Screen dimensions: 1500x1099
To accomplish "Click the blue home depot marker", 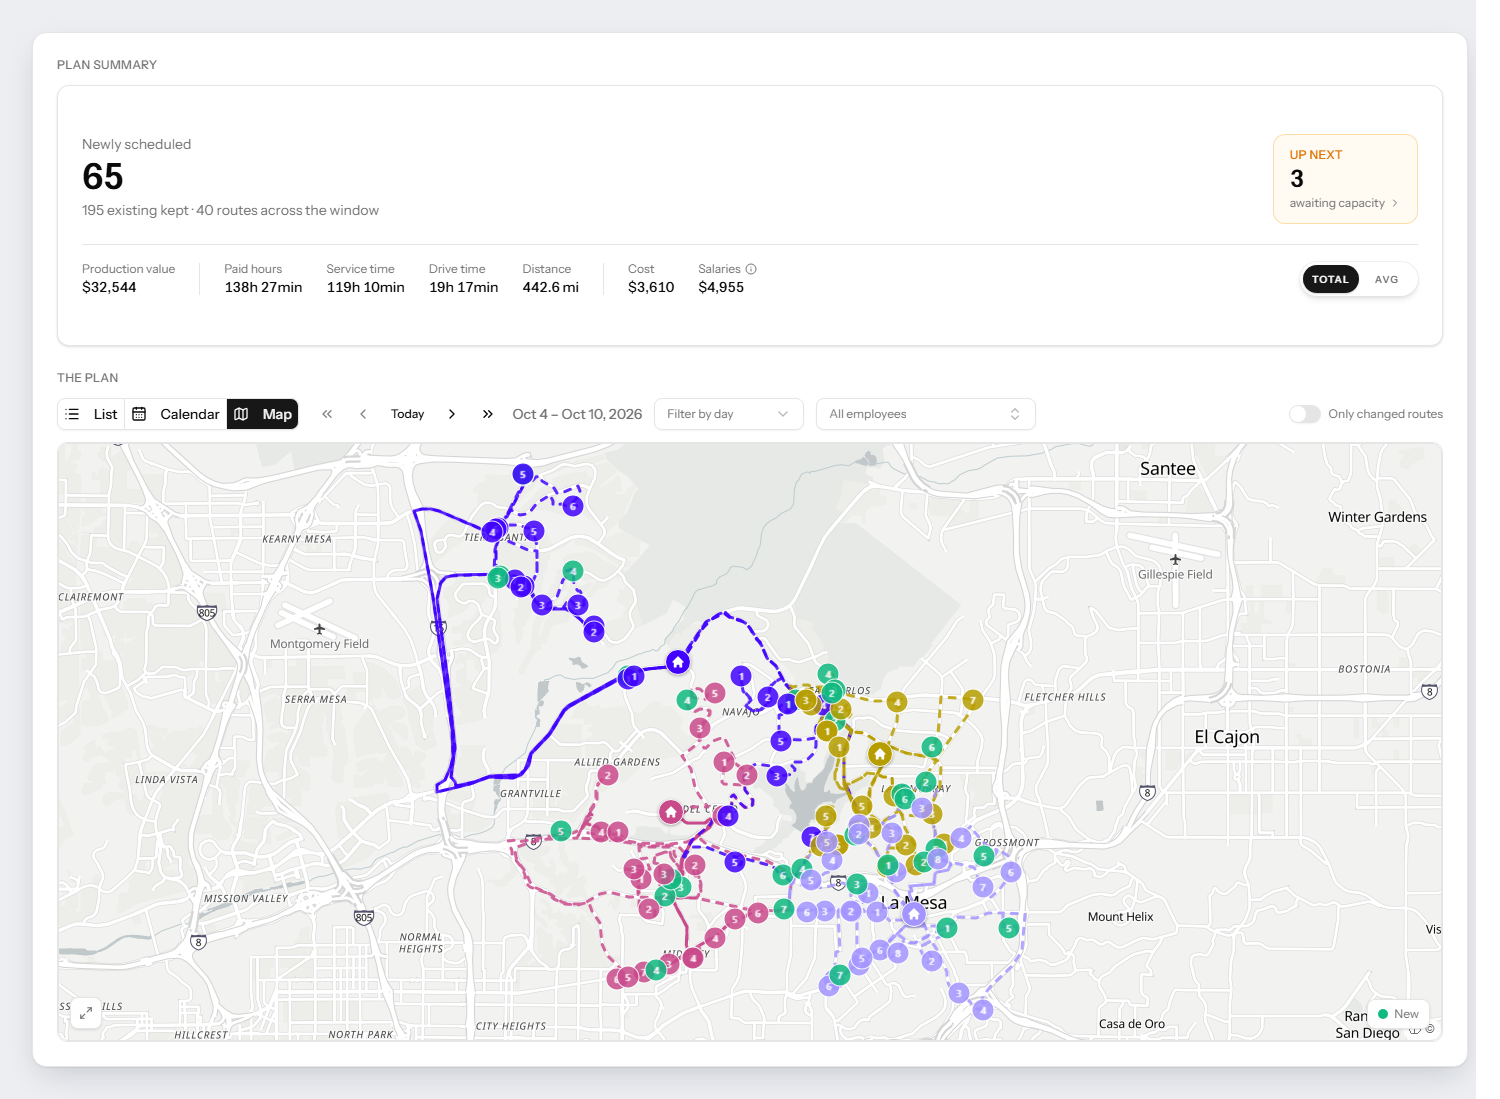I will coord(678,662).
